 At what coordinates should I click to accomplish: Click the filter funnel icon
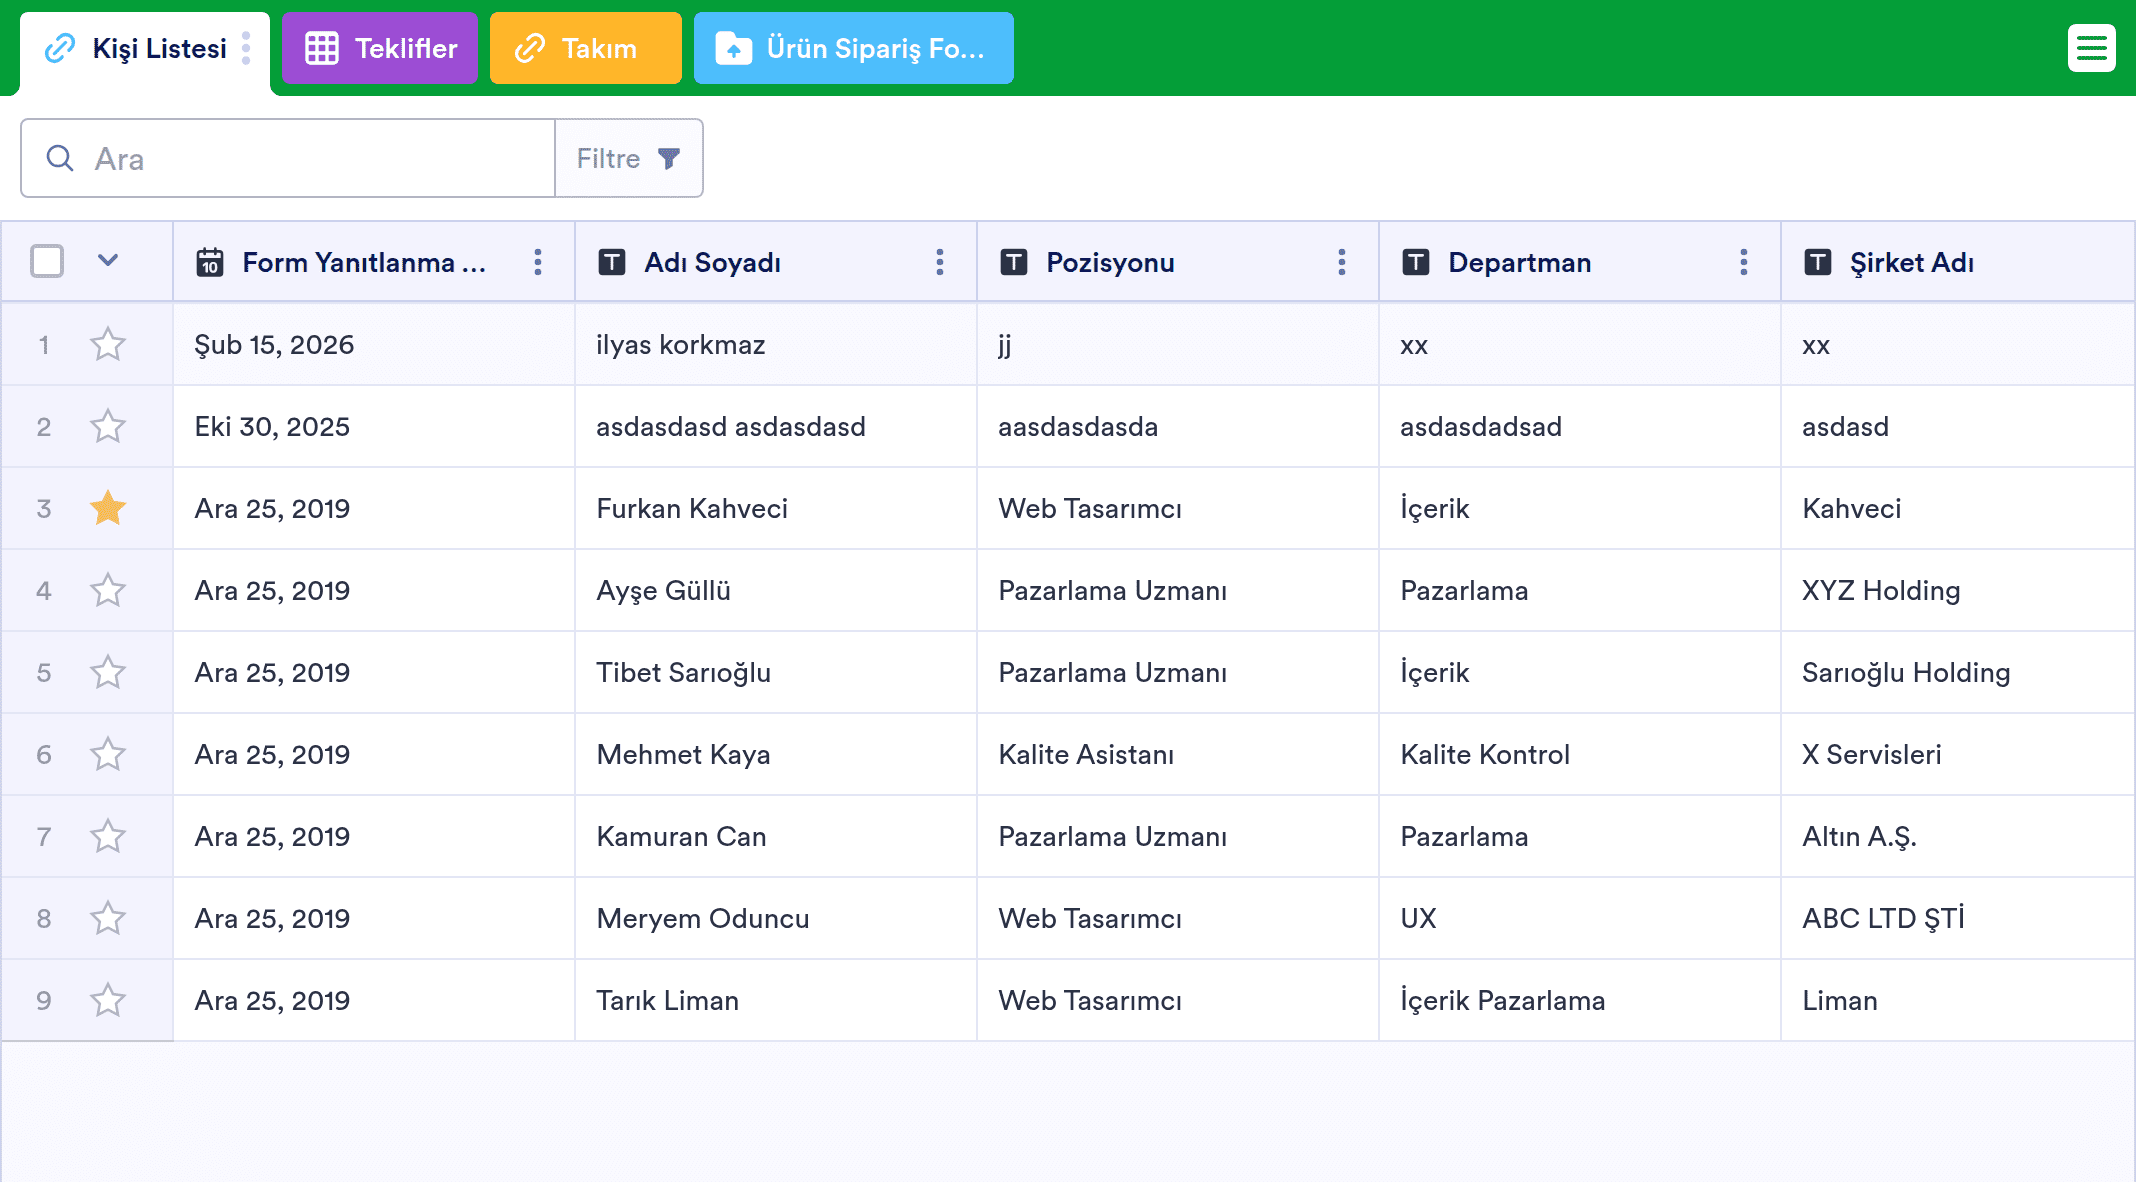click(669, 158)
